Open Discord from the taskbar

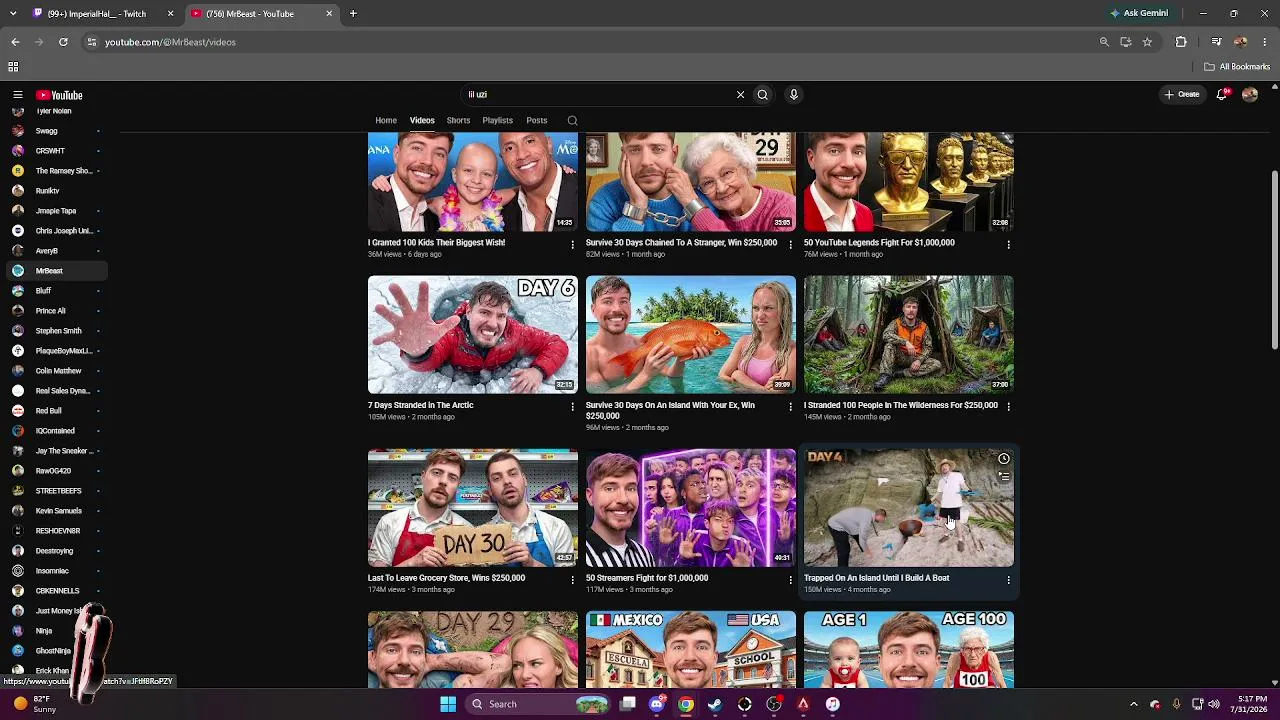657,704
